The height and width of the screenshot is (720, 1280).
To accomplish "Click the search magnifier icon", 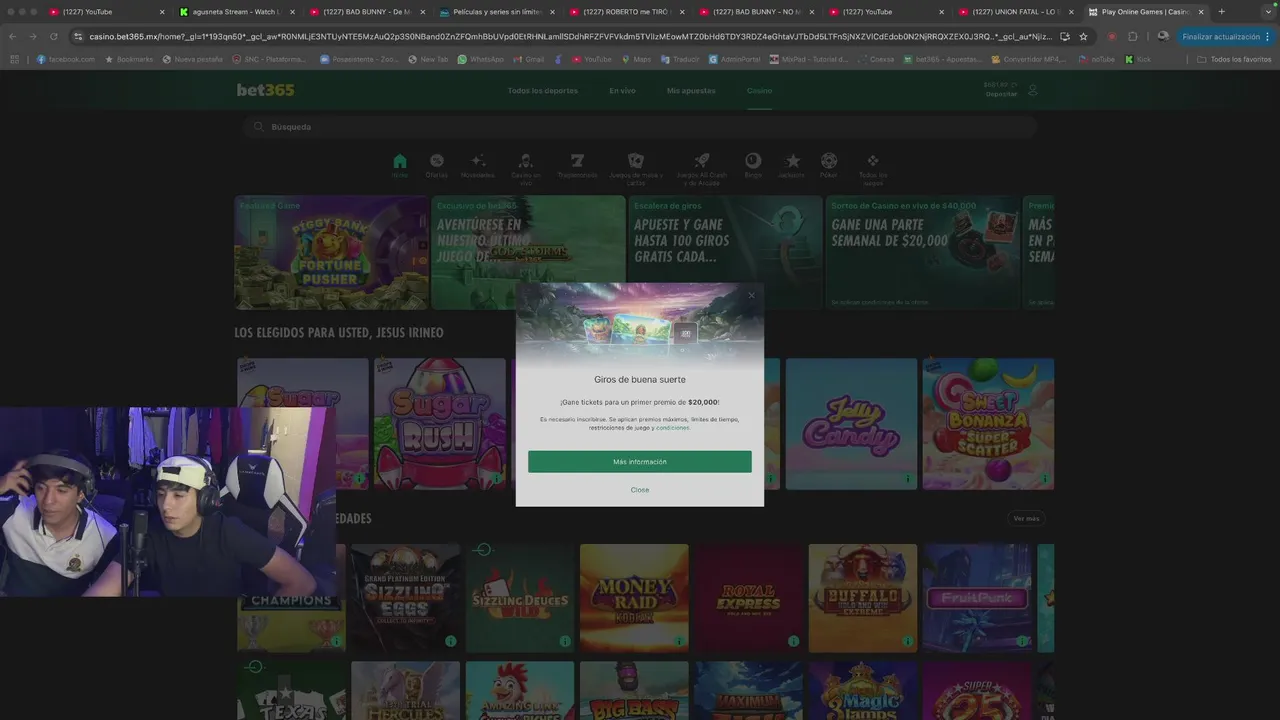I will coord(258,127).
